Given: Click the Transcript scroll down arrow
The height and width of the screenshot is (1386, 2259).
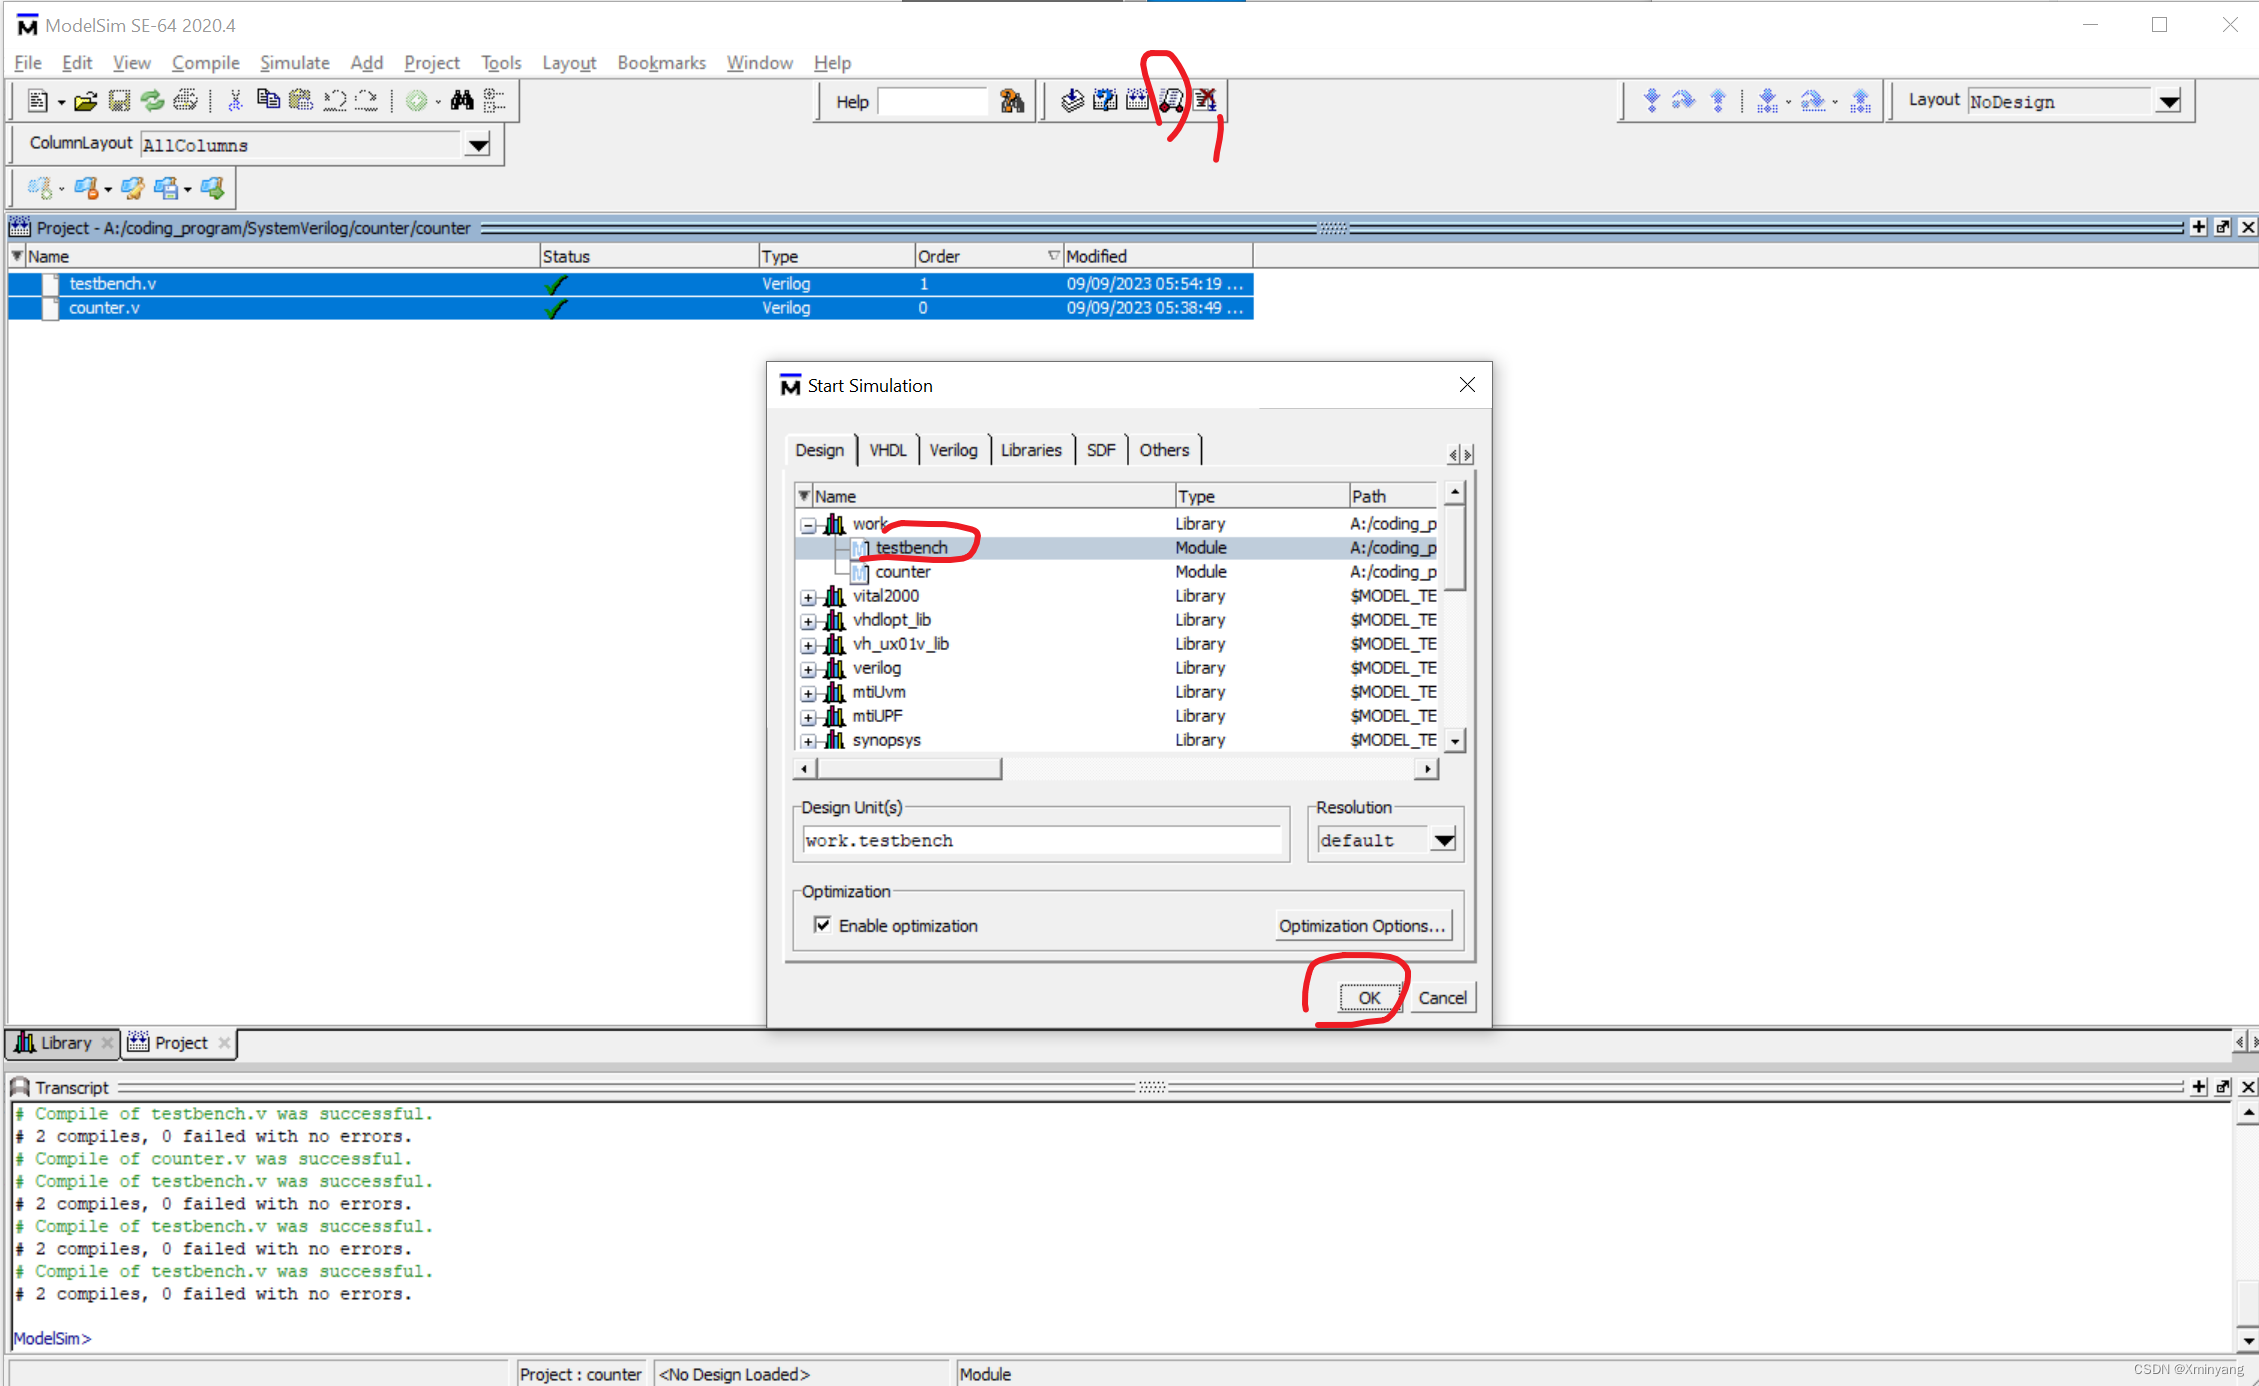Looking at the screenshot, I should point(2247,1341).
